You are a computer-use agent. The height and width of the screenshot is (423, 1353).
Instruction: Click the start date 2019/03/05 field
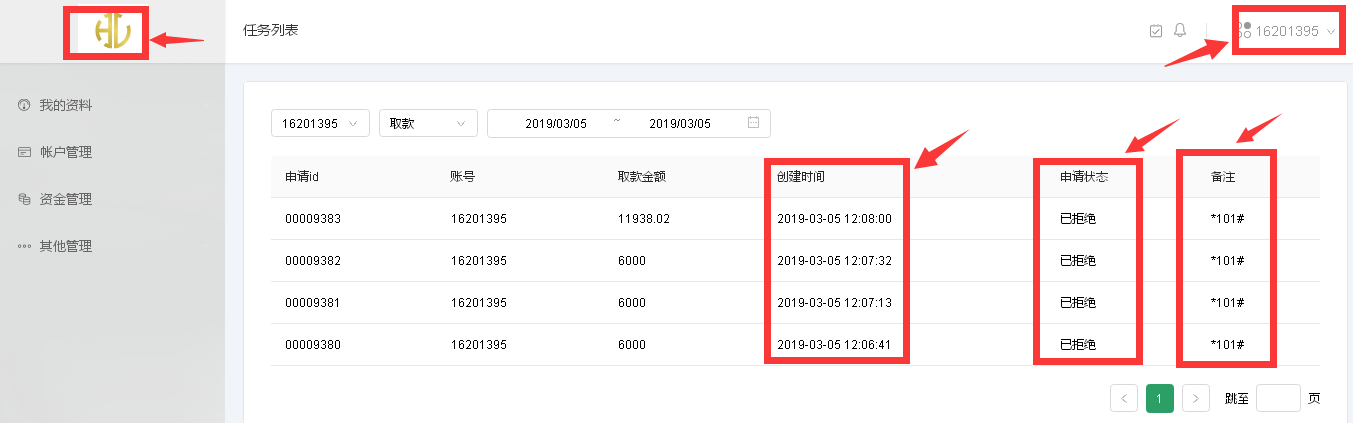coord(556,123)
